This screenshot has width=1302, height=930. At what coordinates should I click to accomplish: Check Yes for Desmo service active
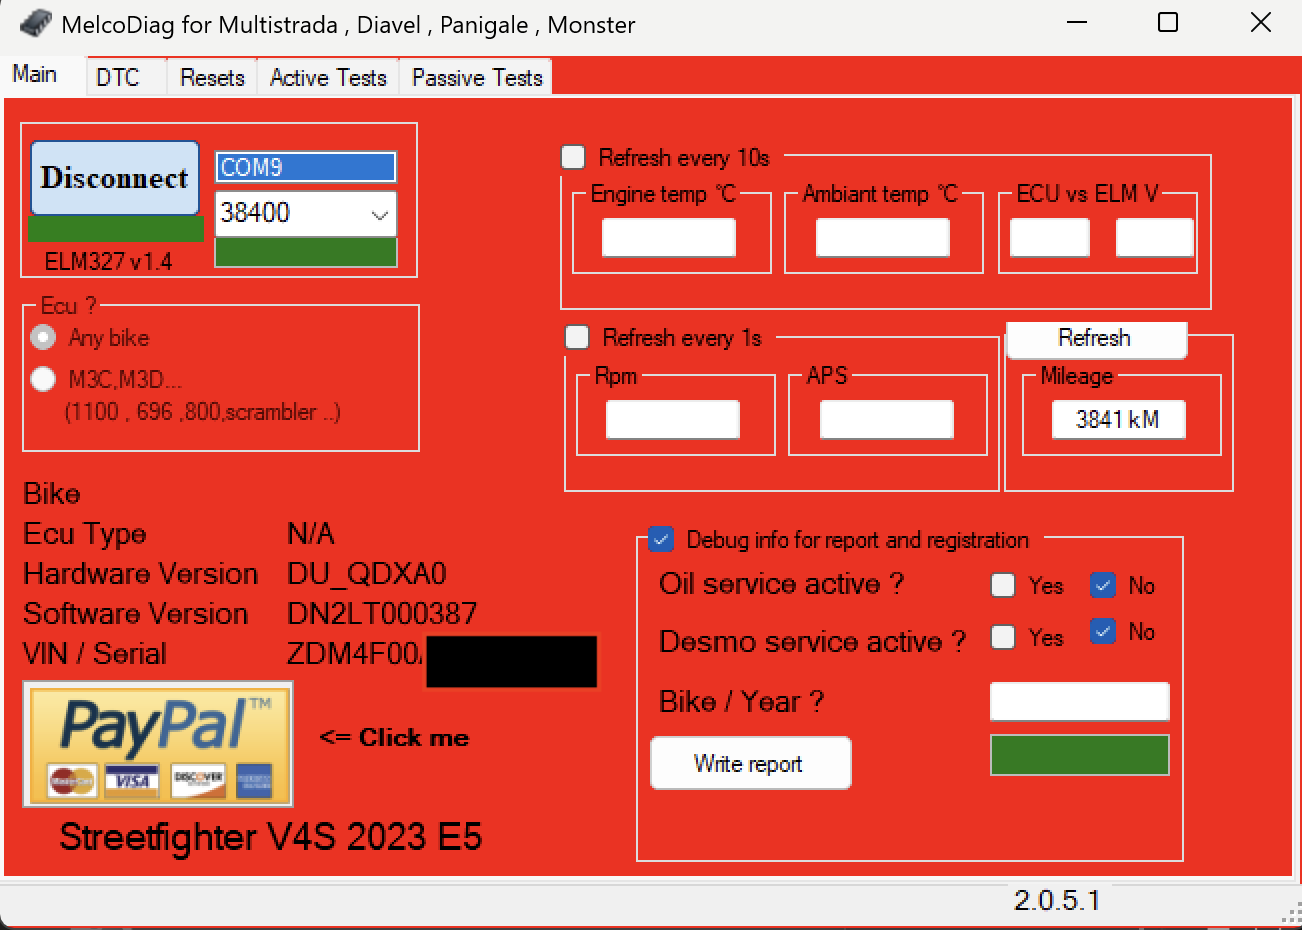[x=1003, y=637]
